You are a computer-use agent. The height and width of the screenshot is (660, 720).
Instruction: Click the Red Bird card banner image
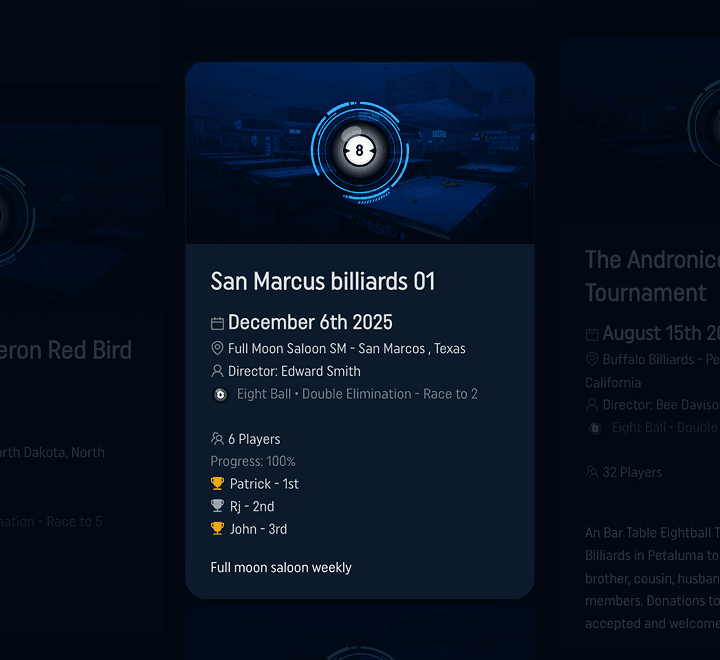pos(83,219)
